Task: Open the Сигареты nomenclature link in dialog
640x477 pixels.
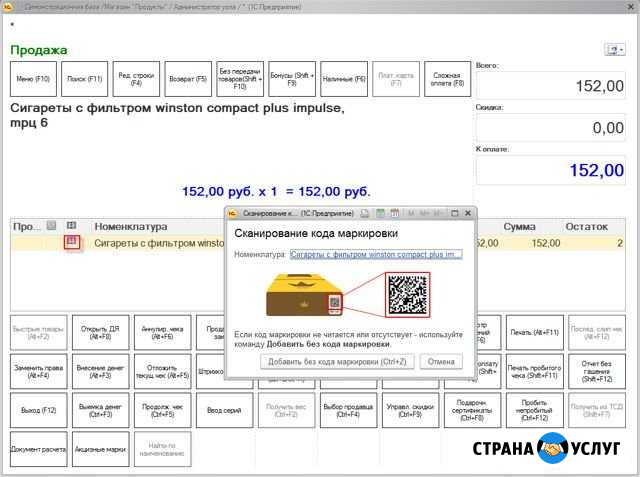Action: coord(376,254)
